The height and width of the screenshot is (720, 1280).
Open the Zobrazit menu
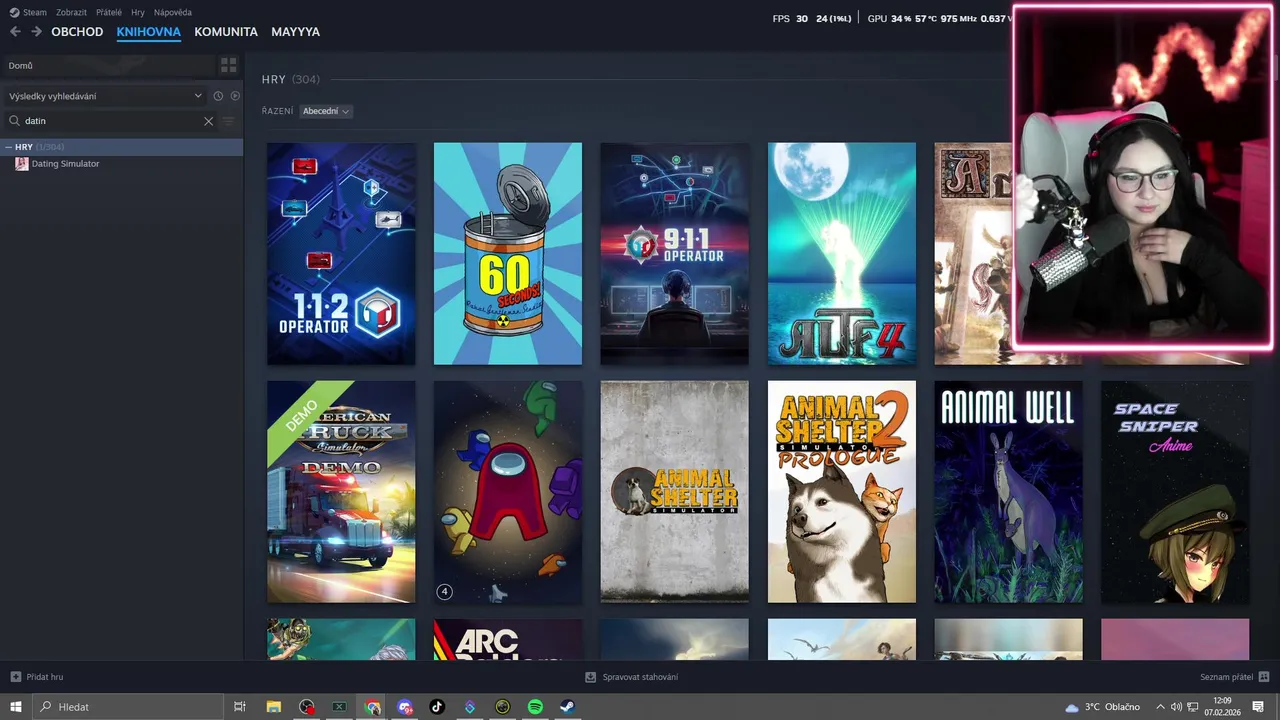point(71,12)
